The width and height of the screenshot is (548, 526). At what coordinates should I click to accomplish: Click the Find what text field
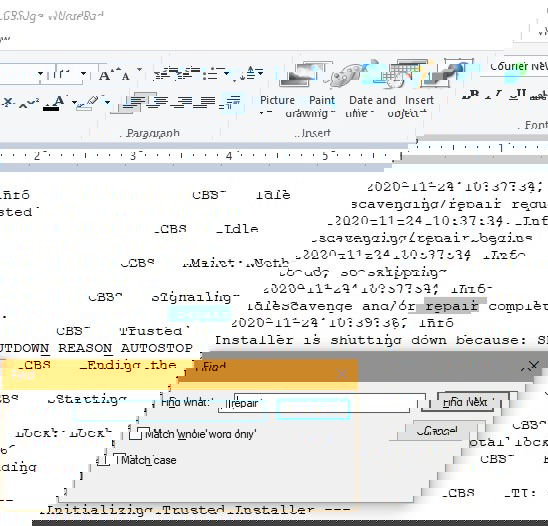[x=322, y=403]
